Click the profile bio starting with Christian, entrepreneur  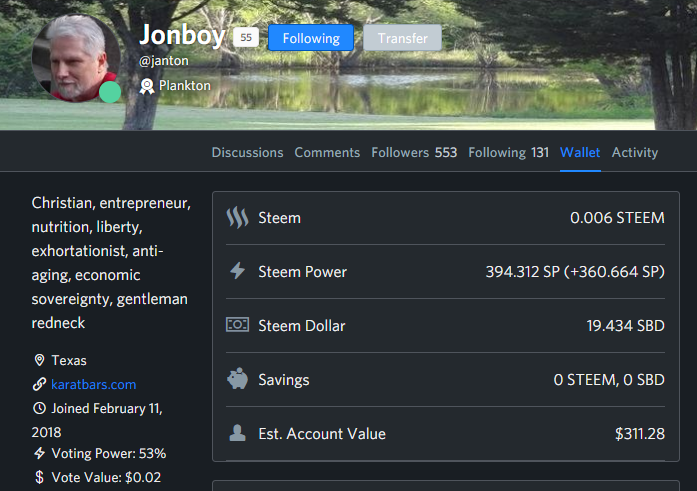pyautogui.click(x=111, y=263)
